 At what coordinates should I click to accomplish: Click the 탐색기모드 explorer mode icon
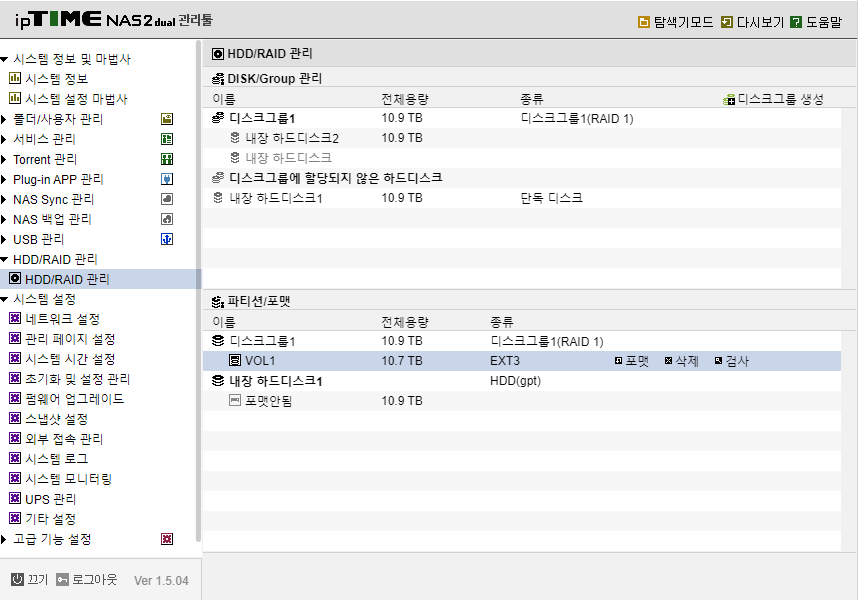pyautogui.click(x=644, y=22)
